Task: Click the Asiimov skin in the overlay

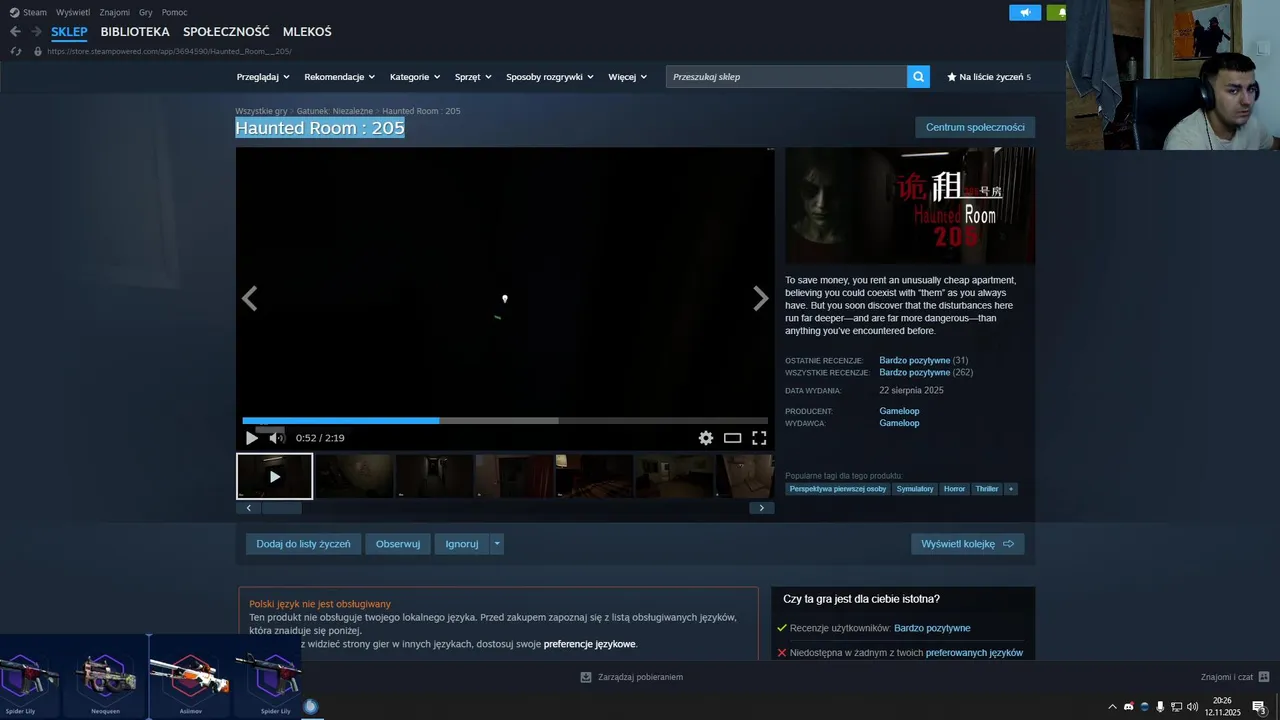Action: pos(190,677)
